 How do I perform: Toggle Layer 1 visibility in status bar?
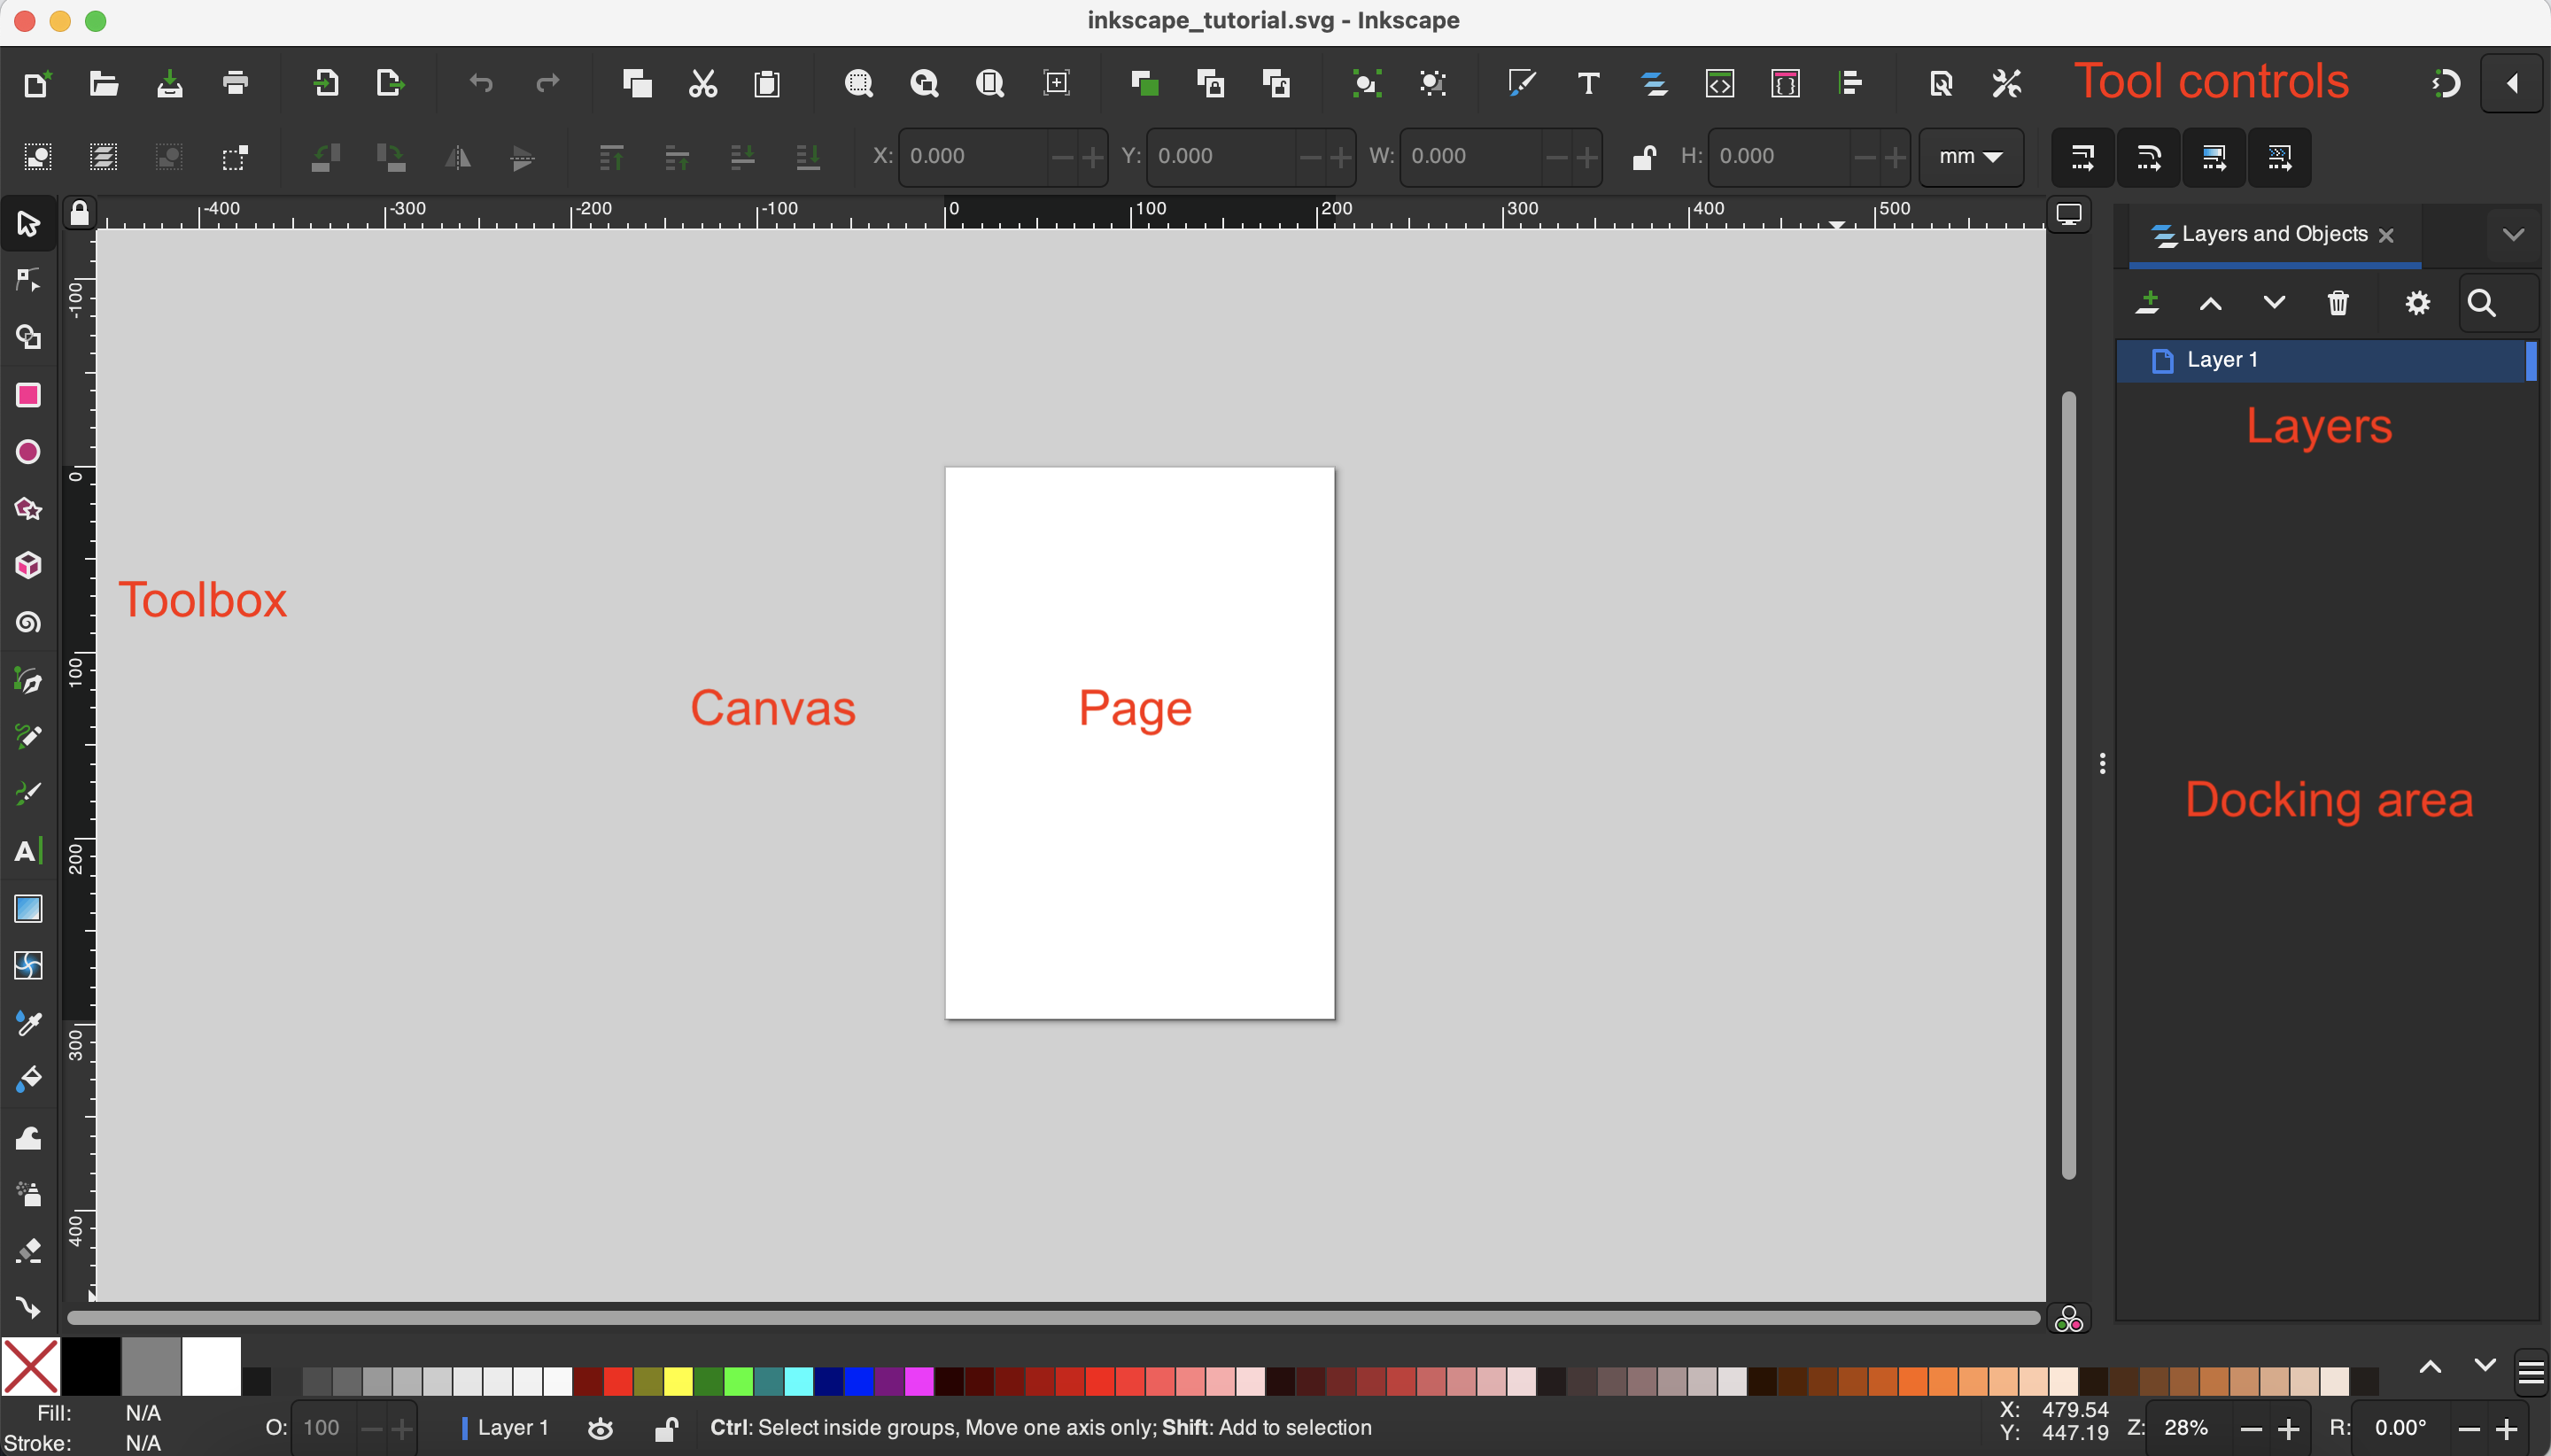point(600,1429)
